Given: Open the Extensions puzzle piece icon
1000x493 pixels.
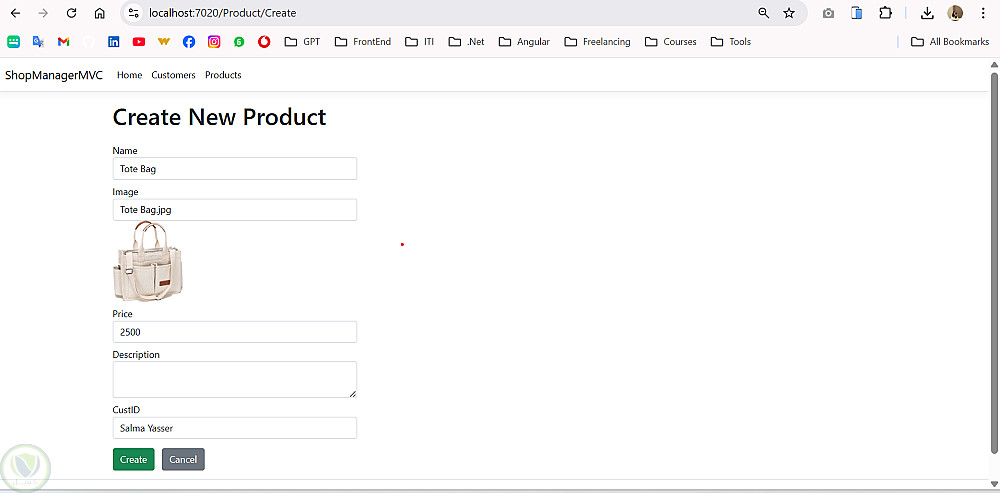Looking at the screenshot, I should pyautogui.click(x=886, y=13).
